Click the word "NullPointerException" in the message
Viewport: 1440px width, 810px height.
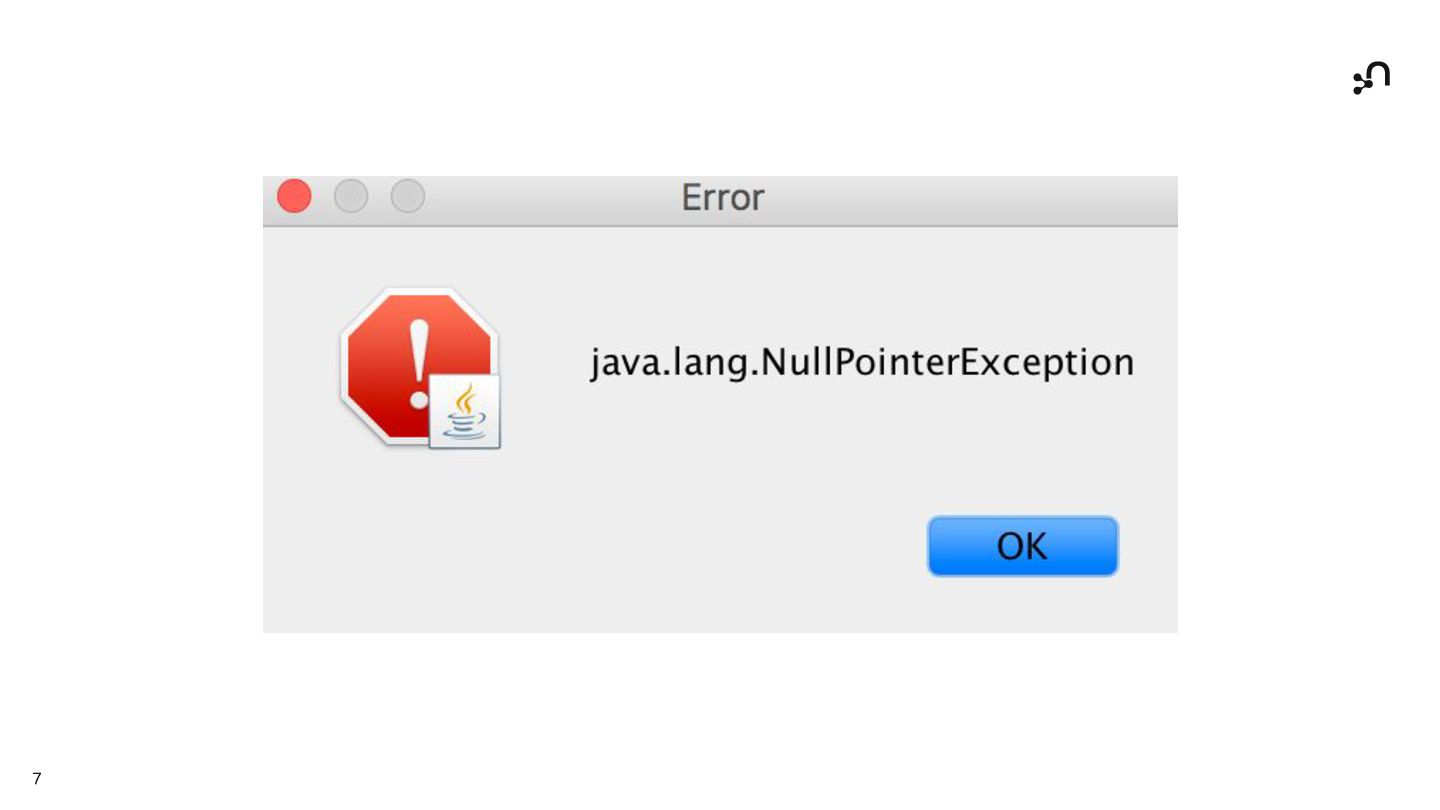[x=948, y=362]
